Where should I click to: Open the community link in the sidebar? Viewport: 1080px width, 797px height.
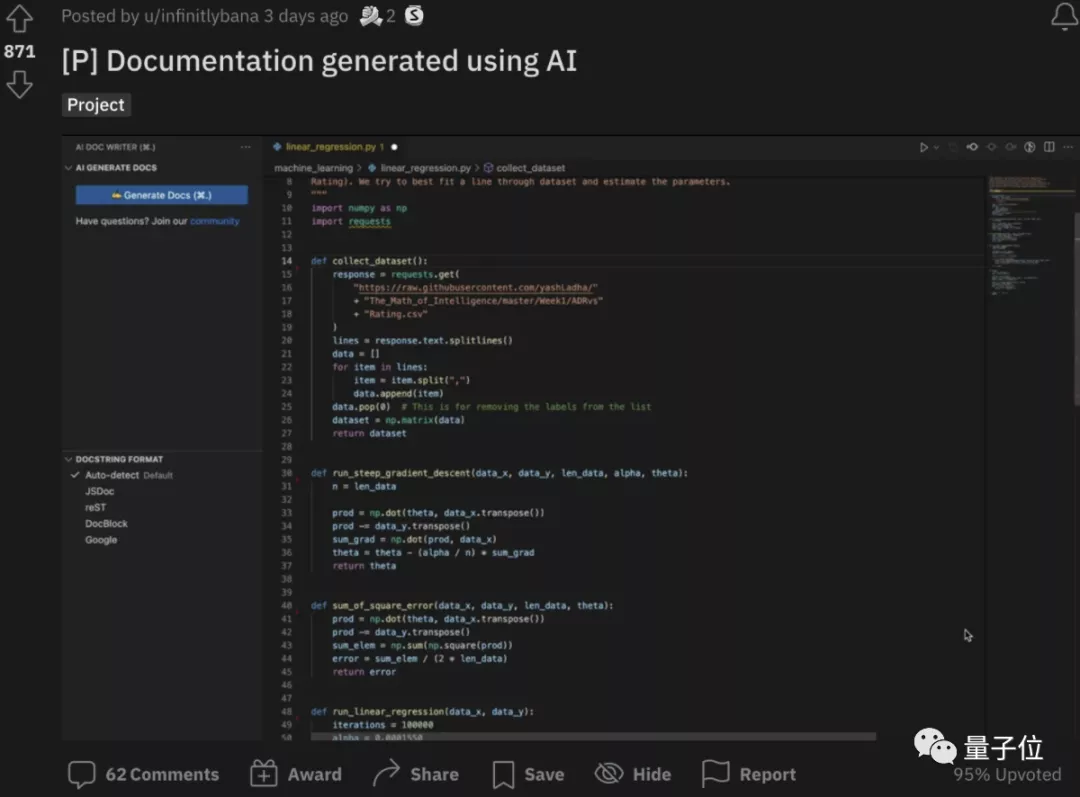[215, 221]
